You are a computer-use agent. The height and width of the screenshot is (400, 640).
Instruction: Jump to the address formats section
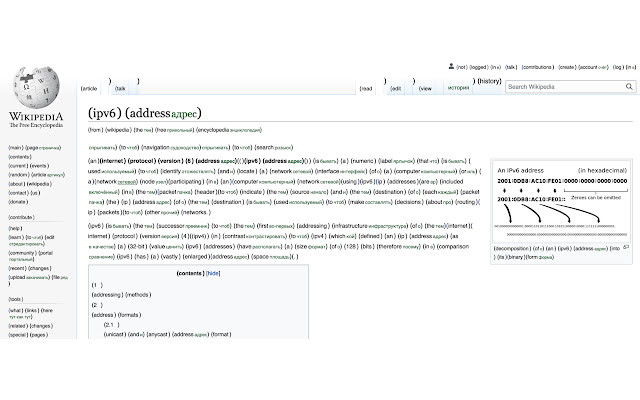(116, 315)
